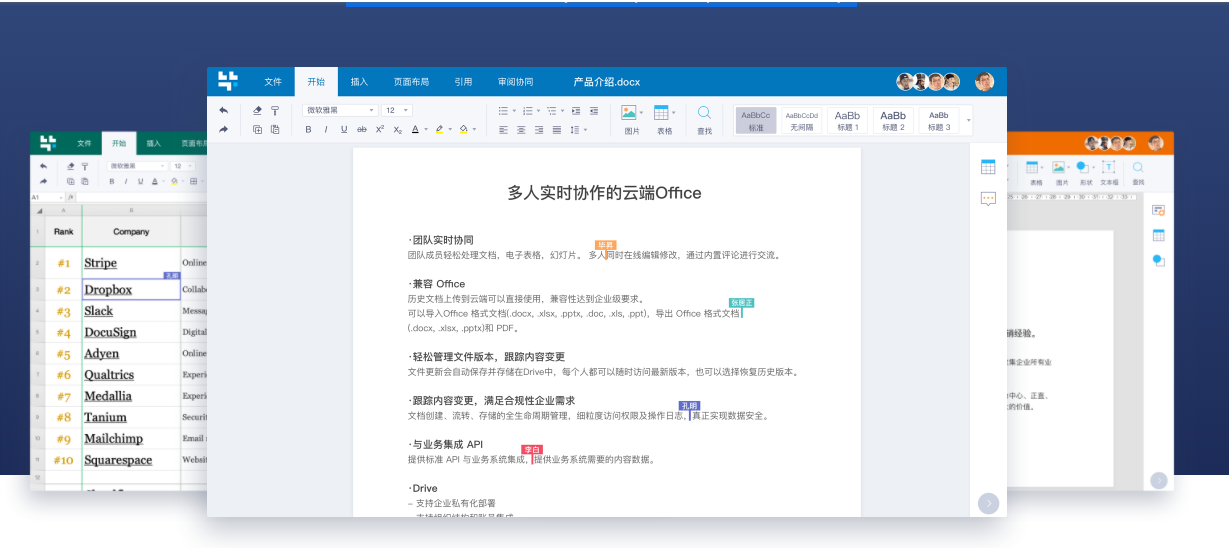The width and height of the screenshot is (1229, 548).
Task: Click the slide comment icon in presentation sidebar
Action: point(1158,210)
